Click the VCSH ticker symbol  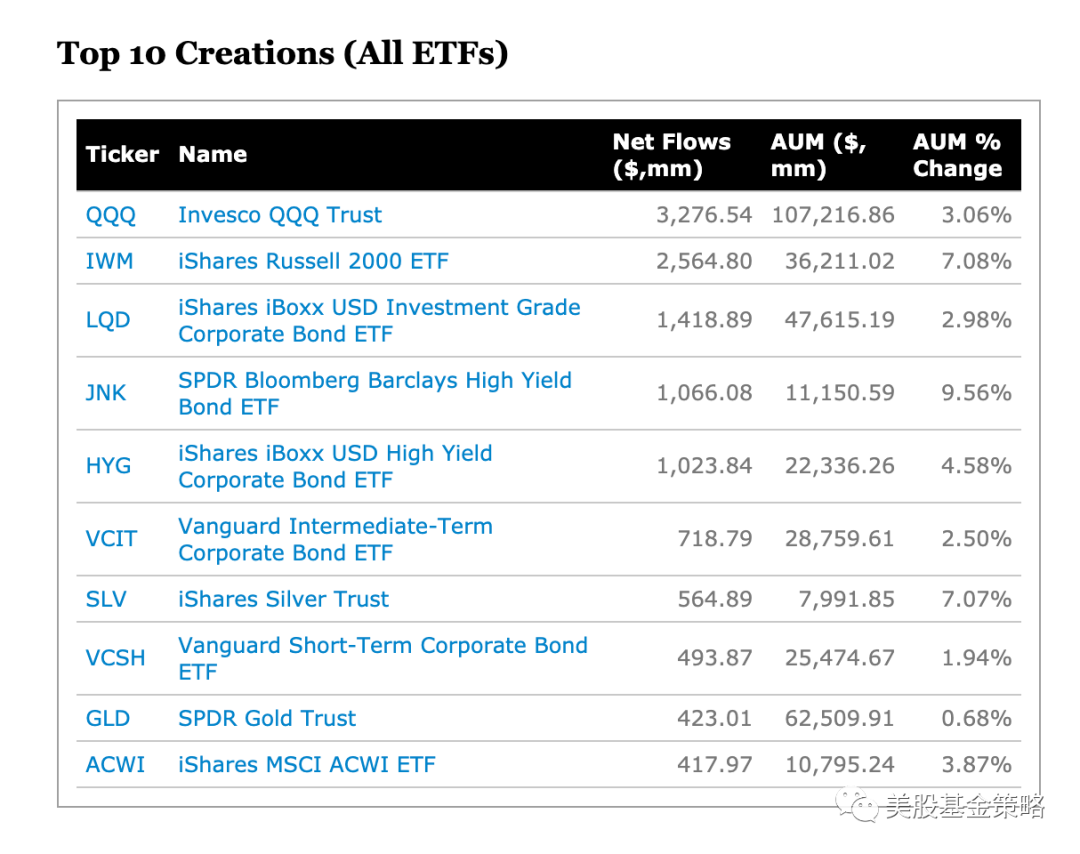115,658
